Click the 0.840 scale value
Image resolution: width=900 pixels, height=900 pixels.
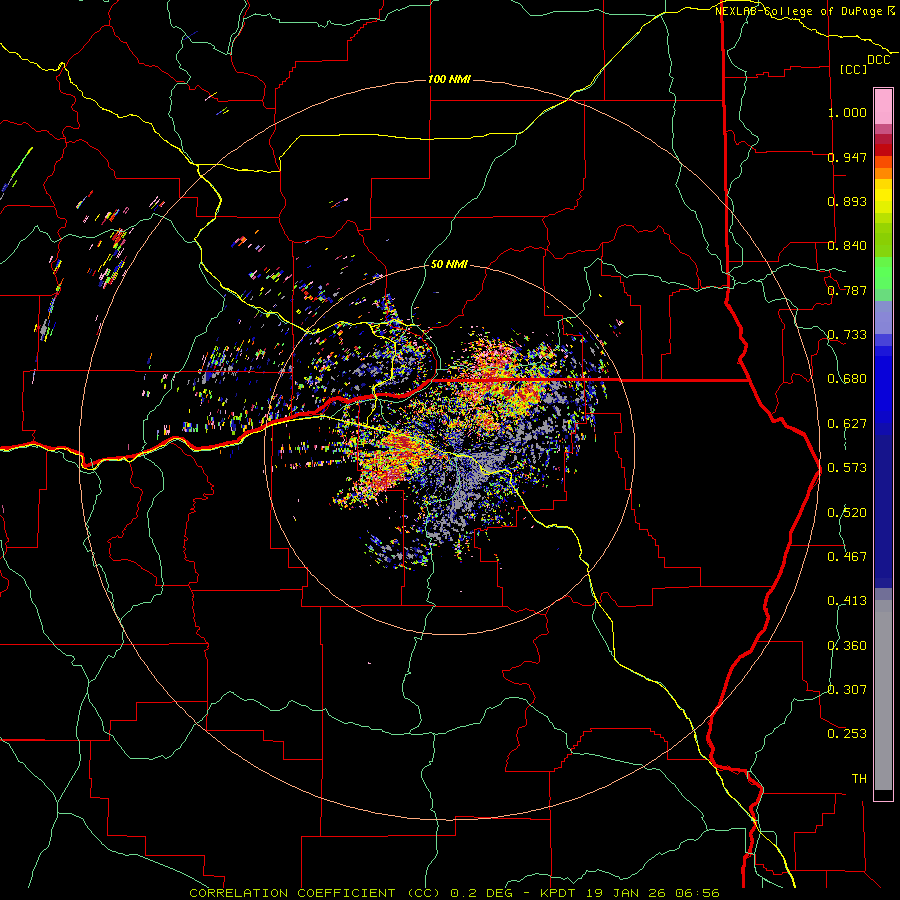click(x=847, y=246)
